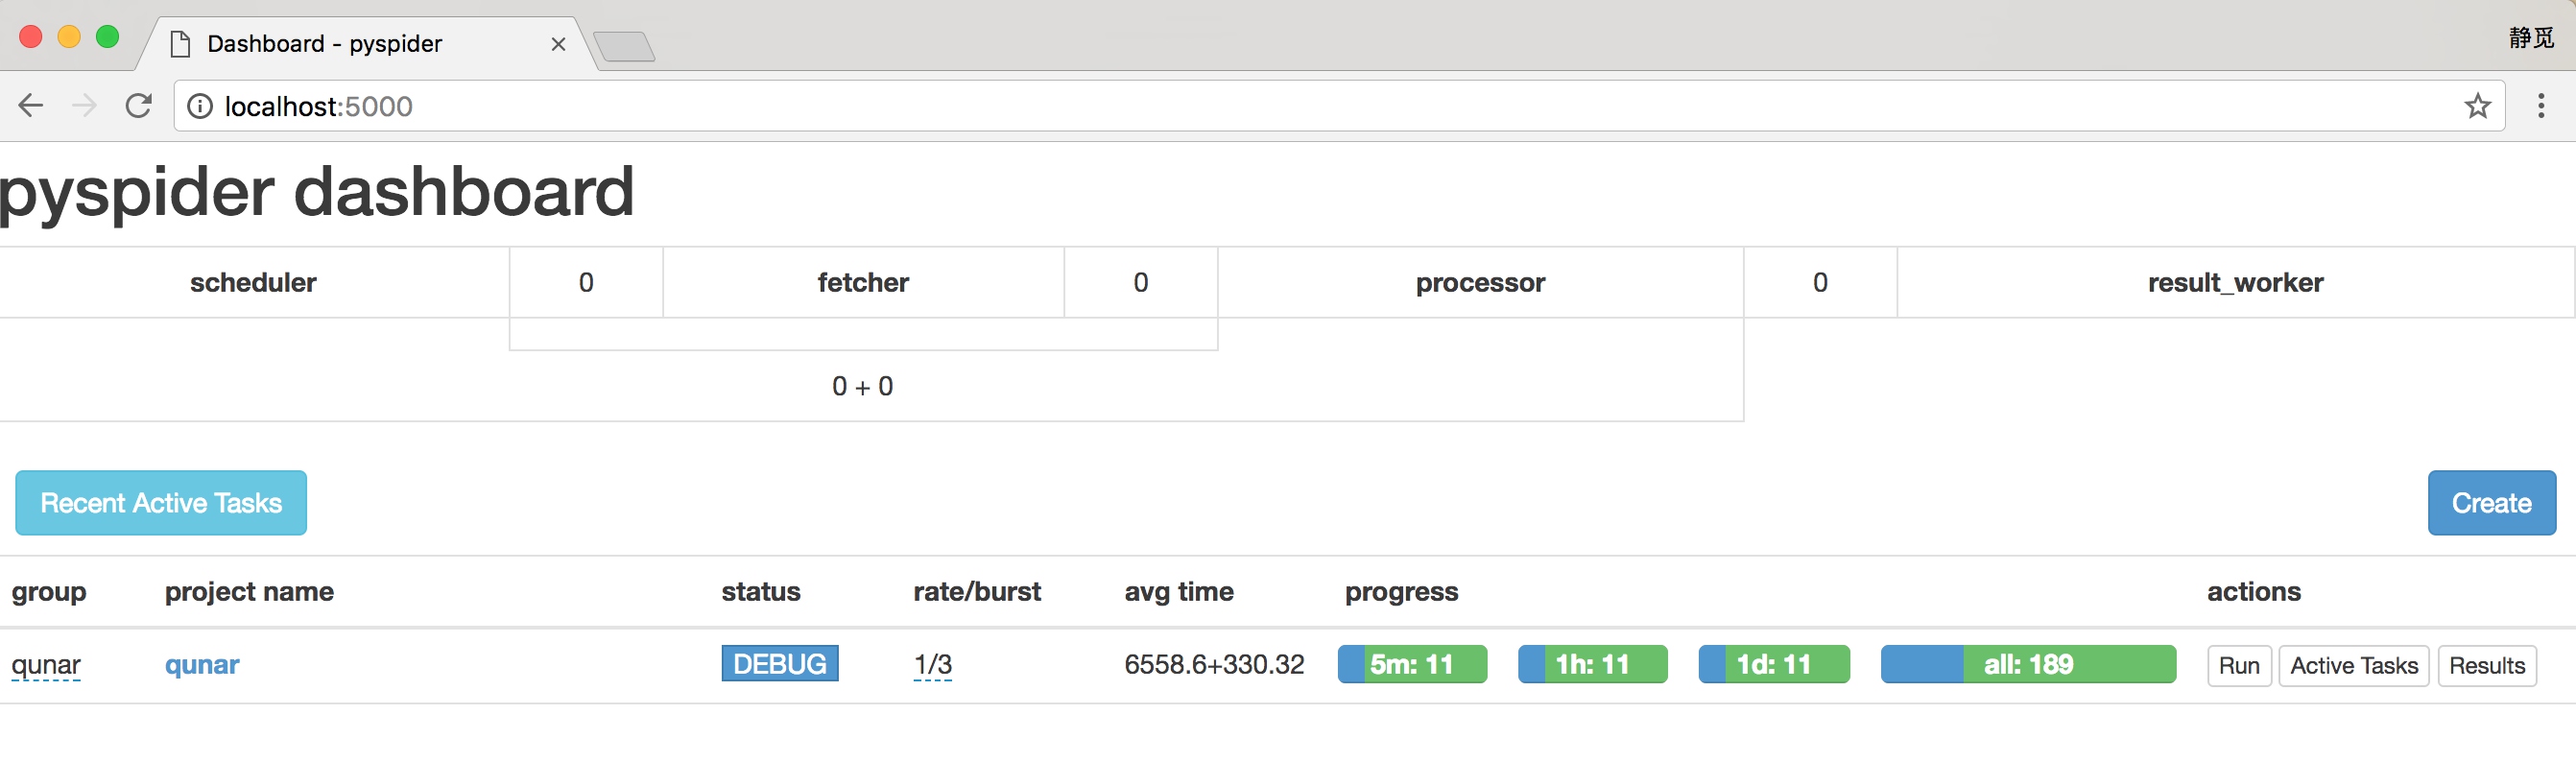The width and height of the screenshot is (2576, 762).
Task: View site info icon beside localhost
Action: click(200, 106)
